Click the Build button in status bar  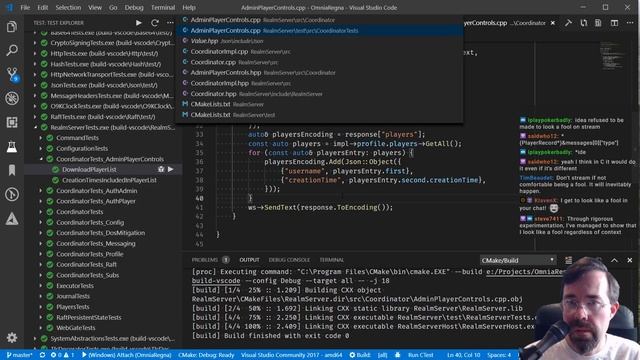[x=360, y=355]
